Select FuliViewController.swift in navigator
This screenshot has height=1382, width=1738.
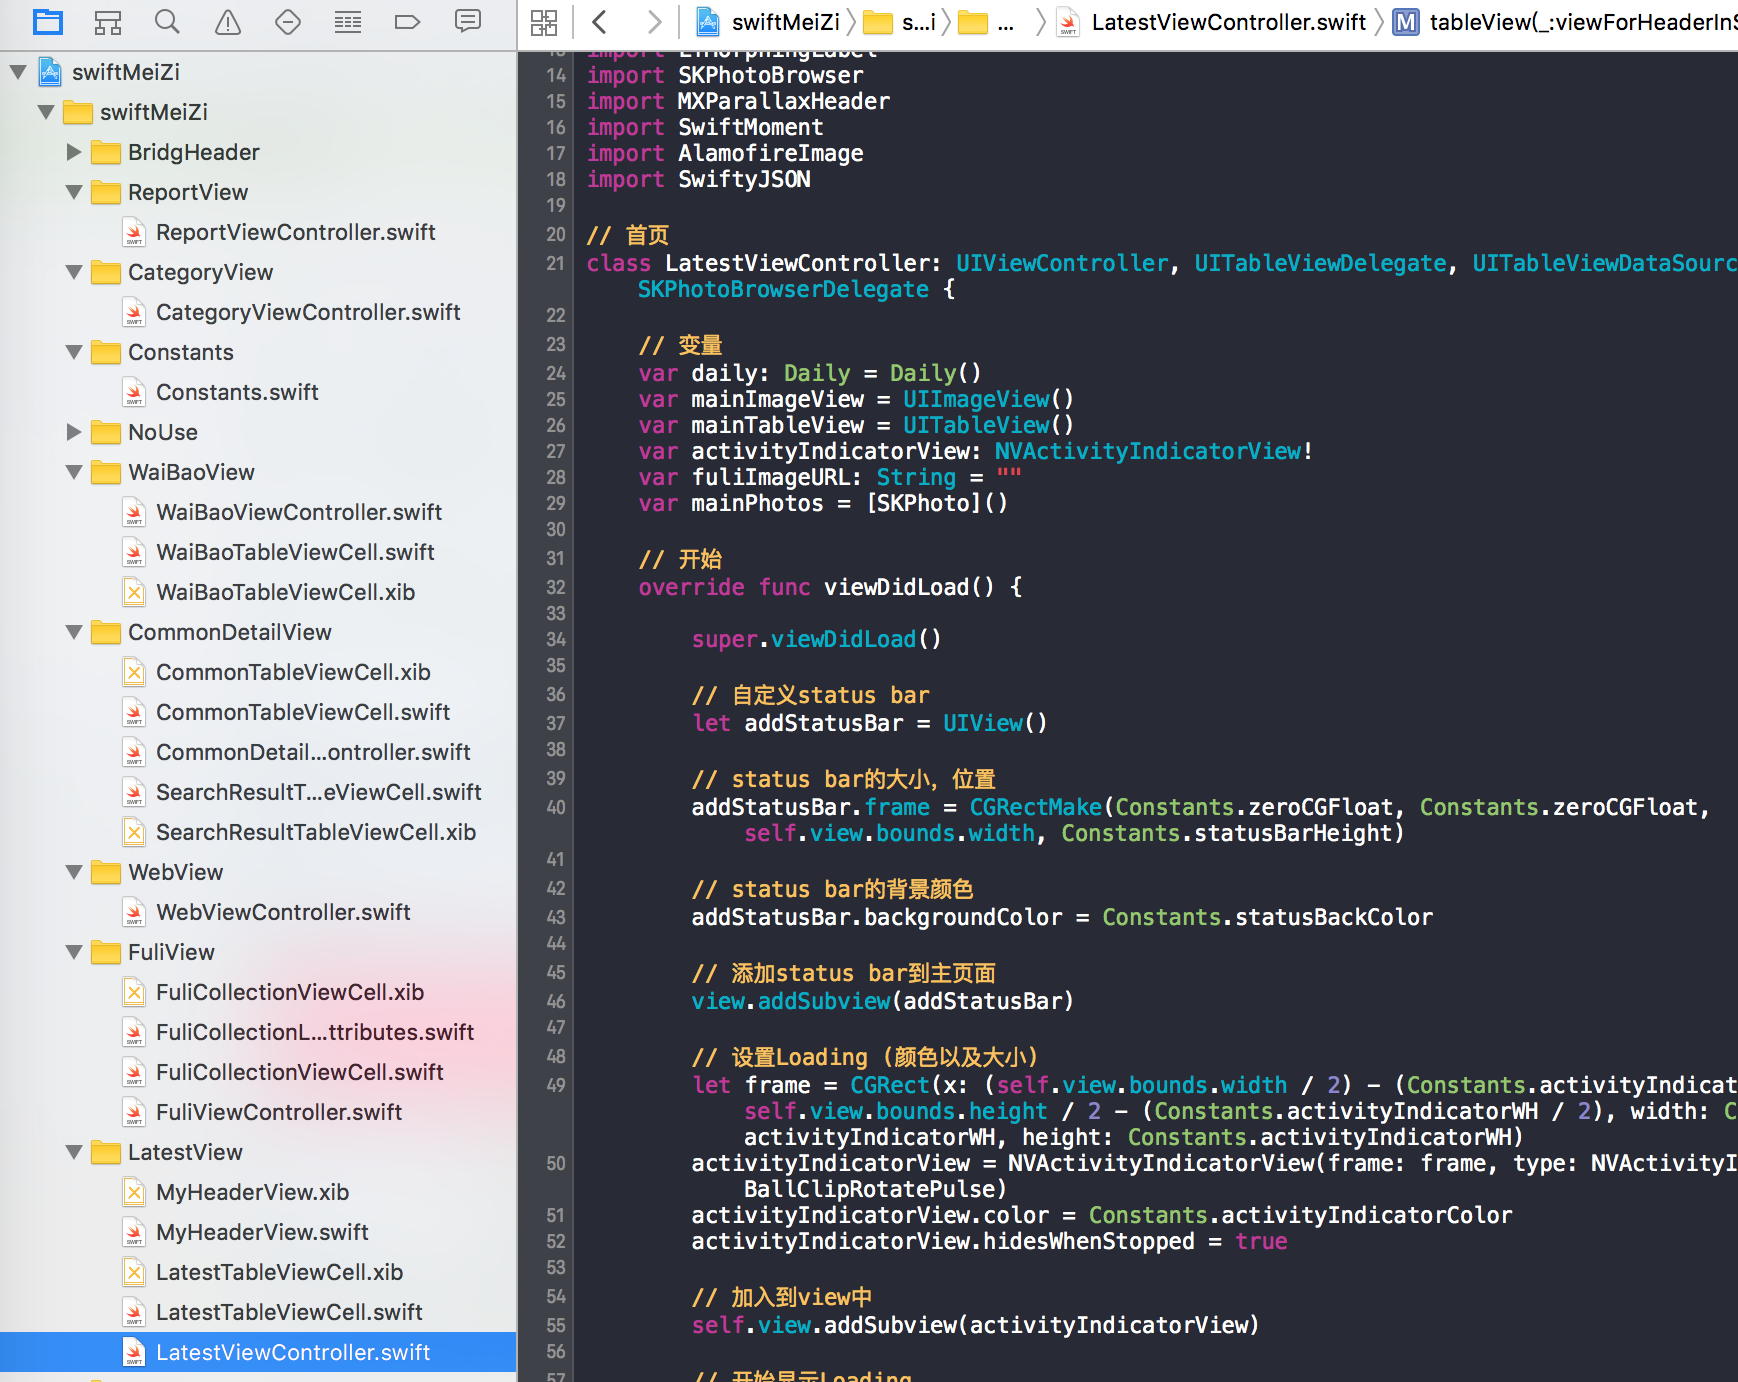tap(278, 1112)
